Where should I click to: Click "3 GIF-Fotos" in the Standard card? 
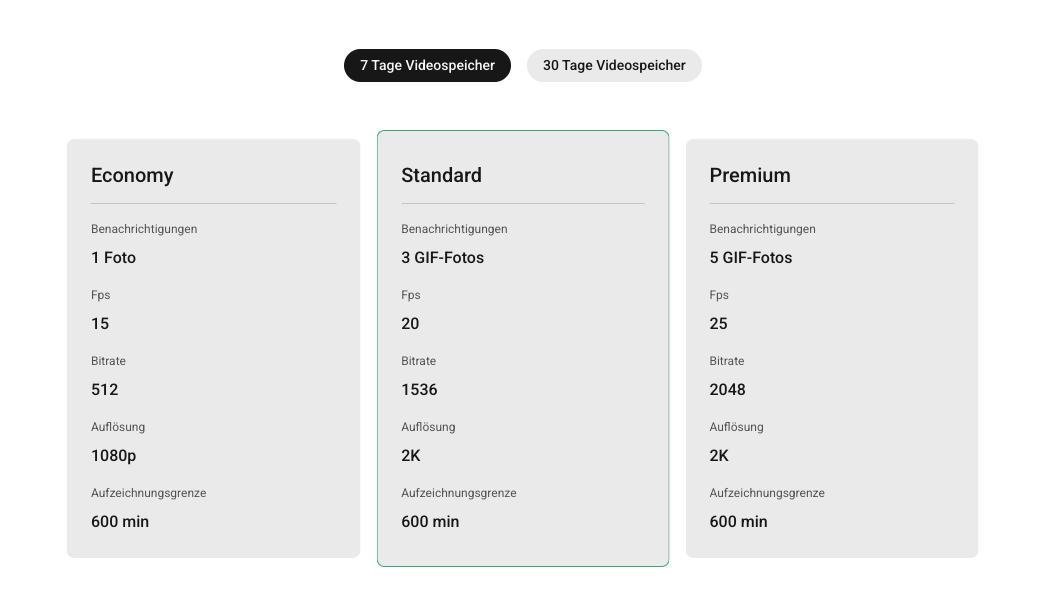(442, 258)
